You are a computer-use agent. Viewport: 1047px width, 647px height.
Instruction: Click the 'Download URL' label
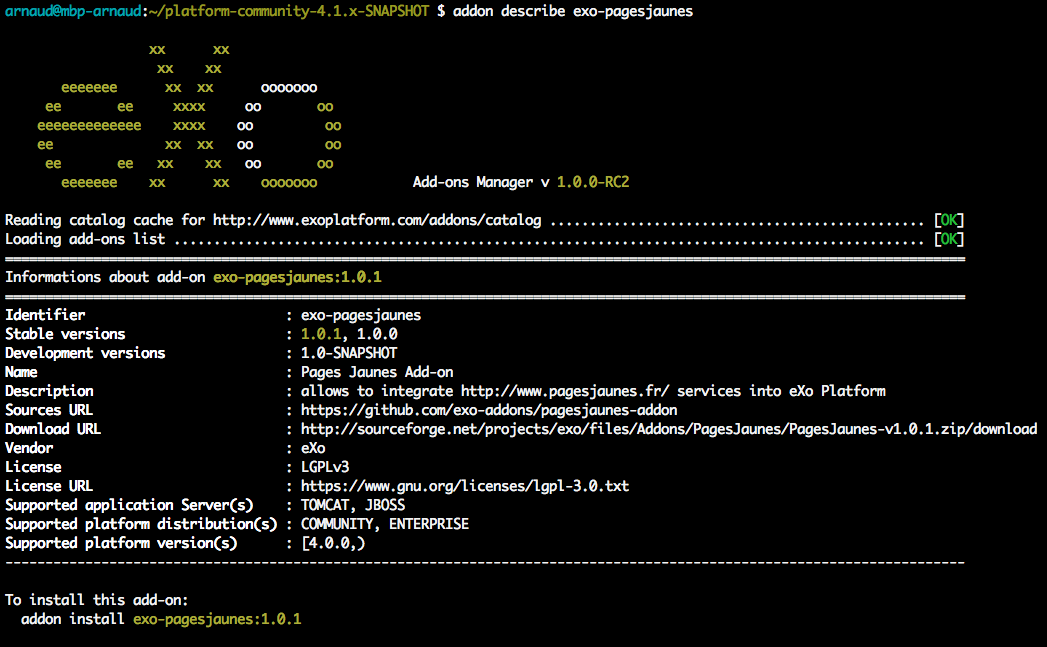(x=53, y=429)
